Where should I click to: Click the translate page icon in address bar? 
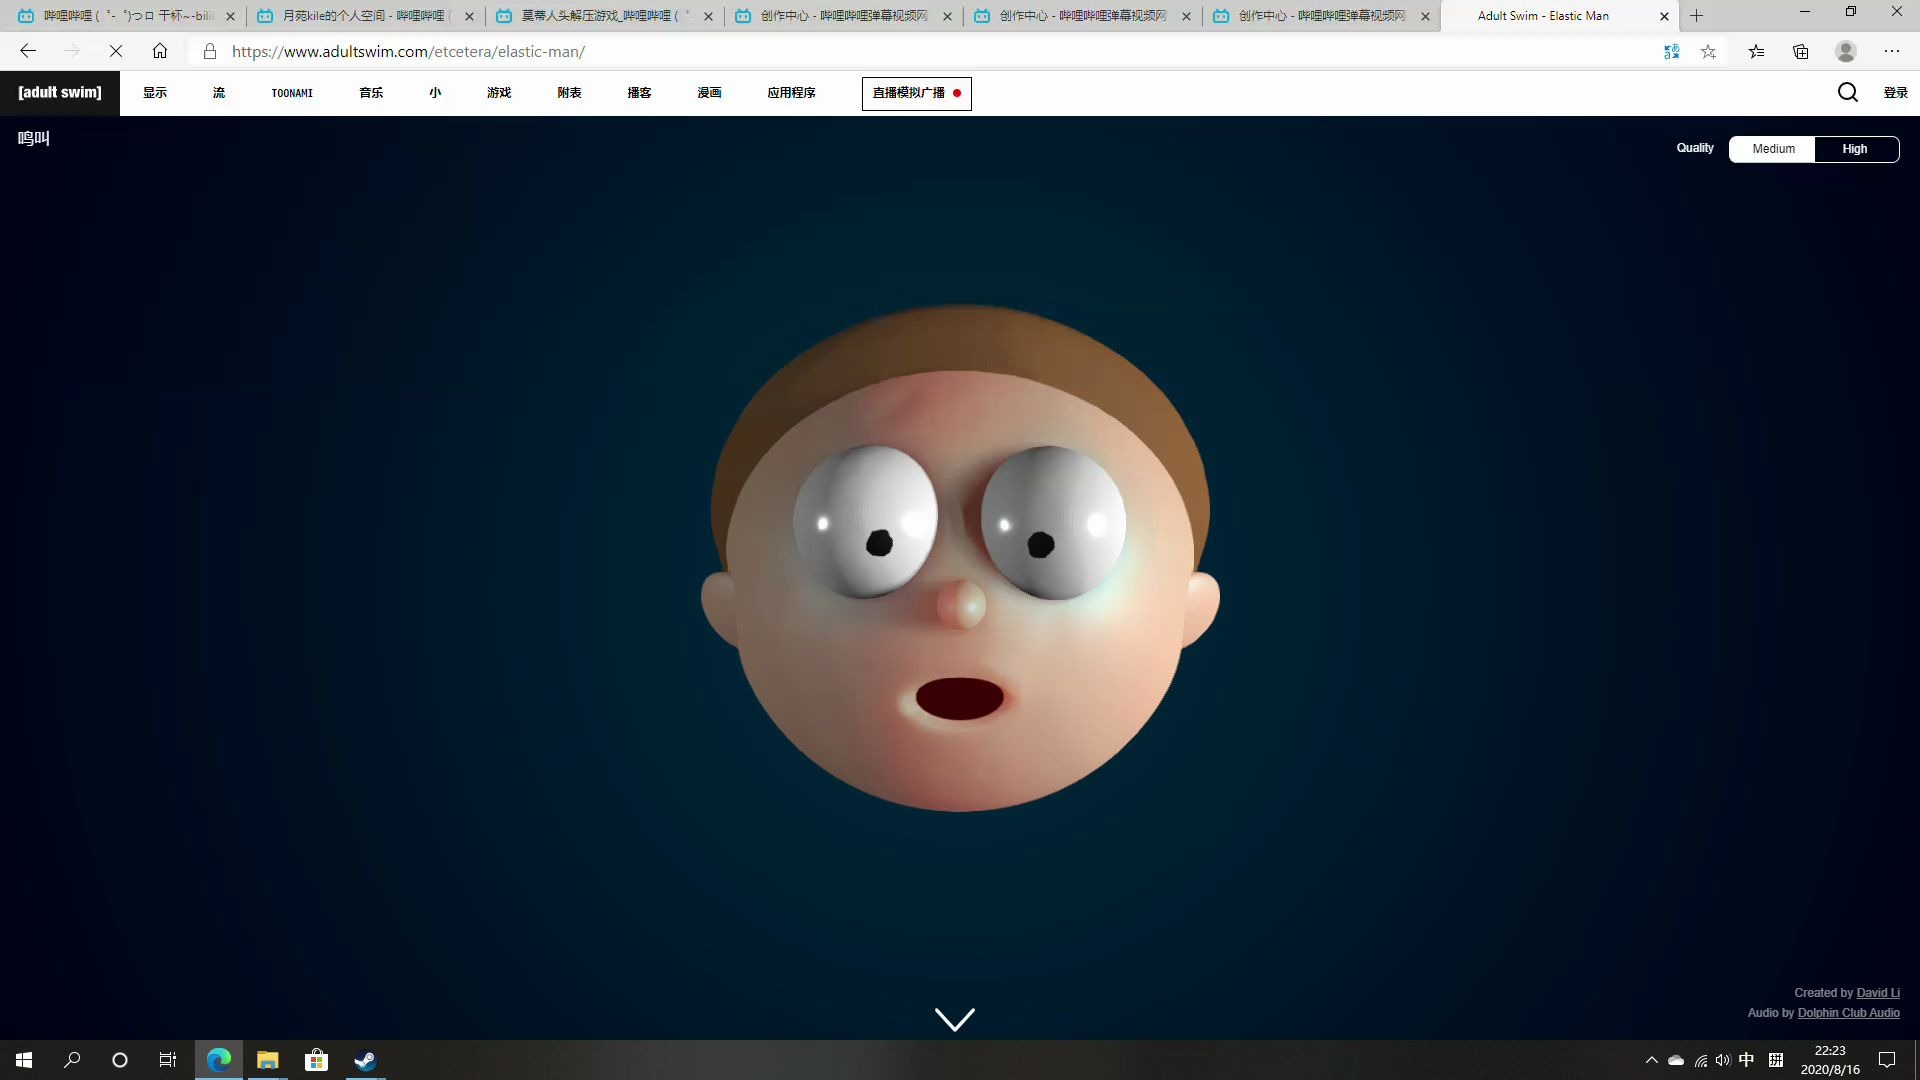(x=1671, y=51)
